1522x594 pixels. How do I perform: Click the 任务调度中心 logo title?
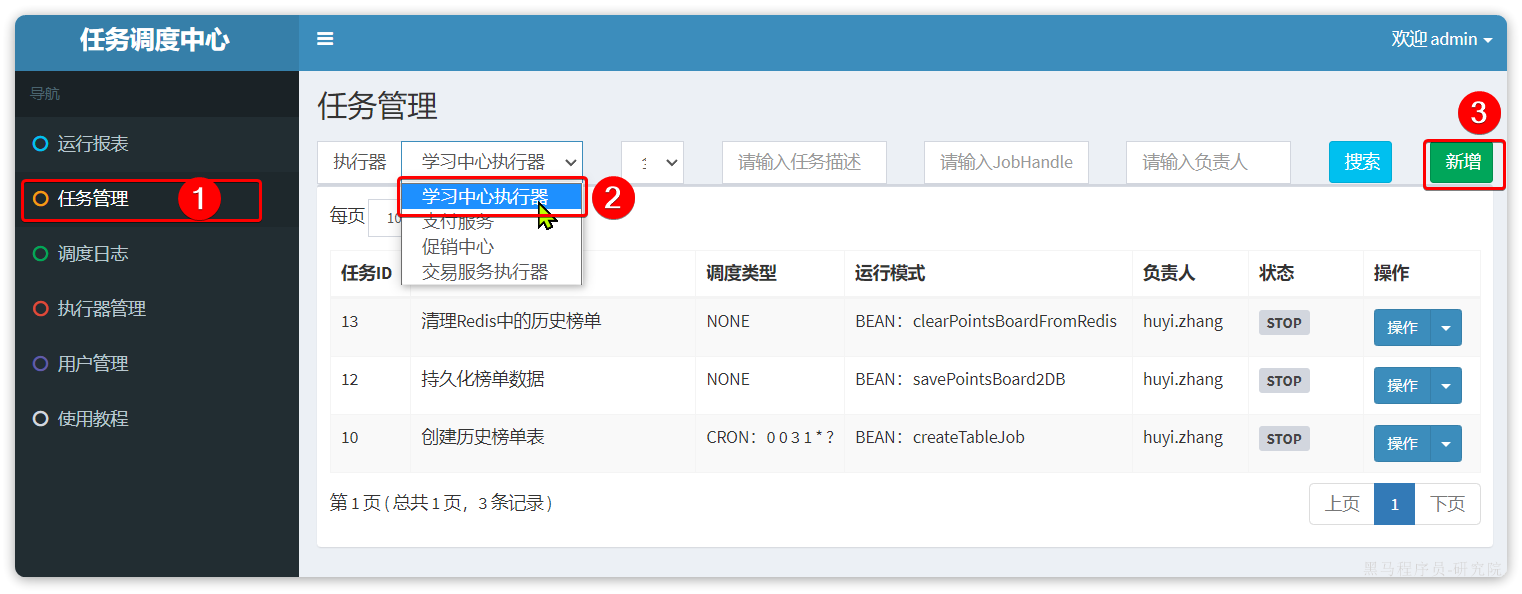pyautogui.click(x=155, y=41)
